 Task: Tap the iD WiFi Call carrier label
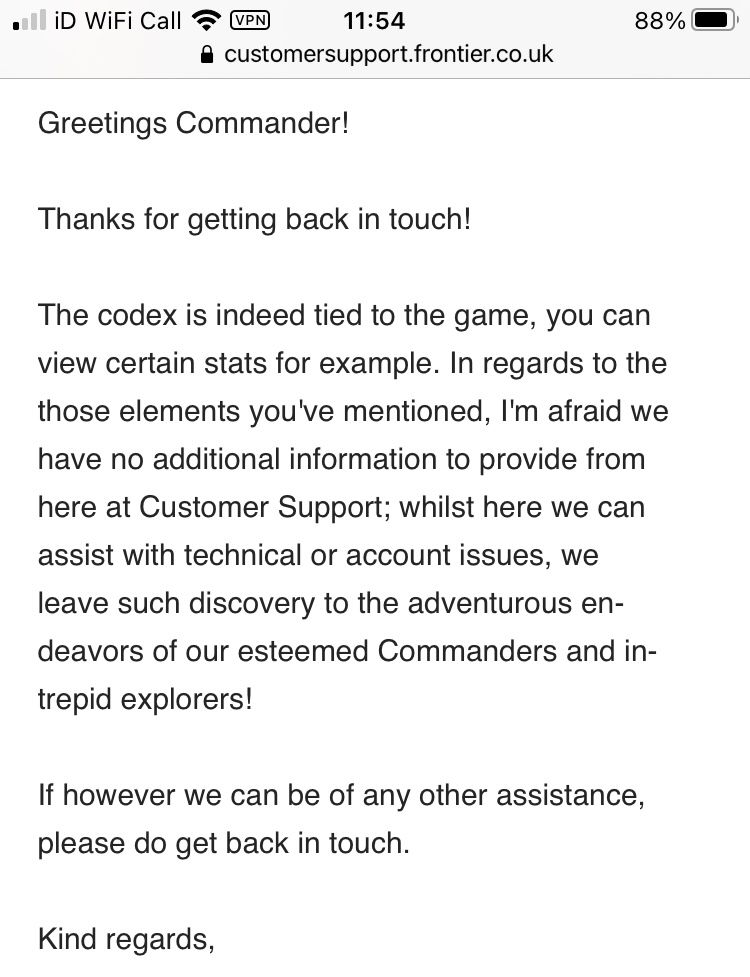tap(118, 21)
